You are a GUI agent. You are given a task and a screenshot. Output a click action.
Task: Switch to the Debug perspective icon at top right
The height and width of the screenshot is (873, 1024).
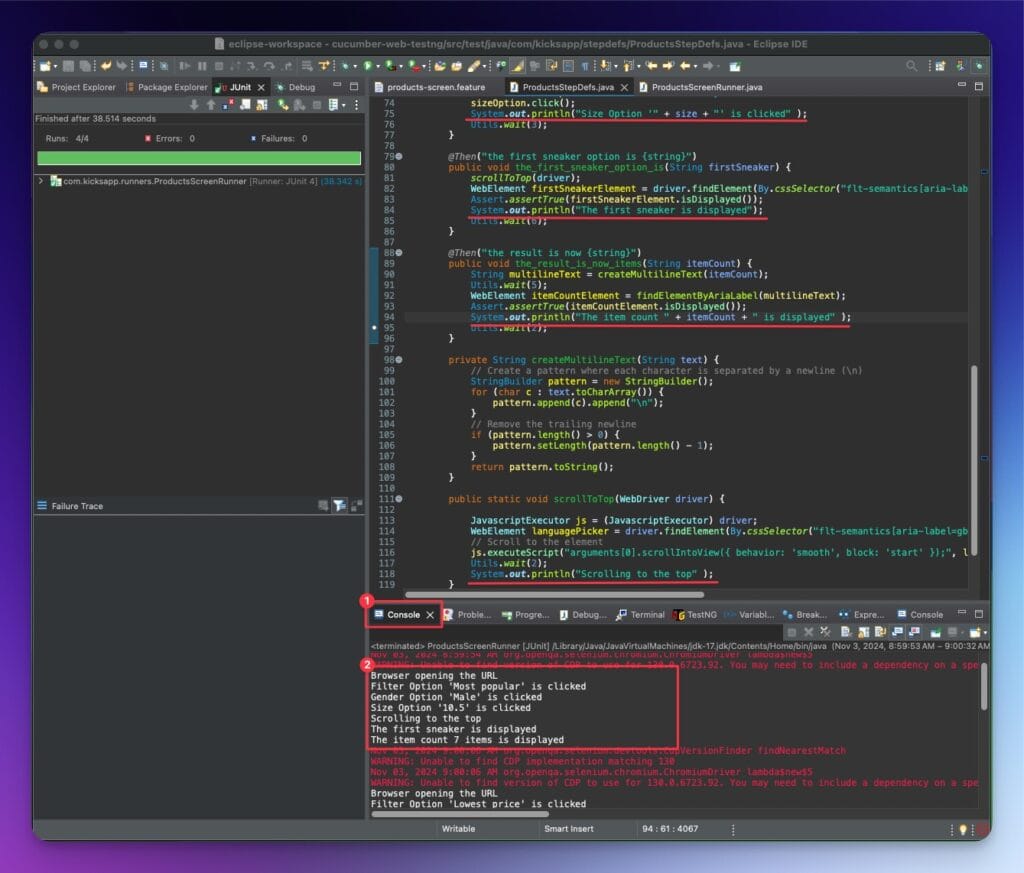point(978,66)
